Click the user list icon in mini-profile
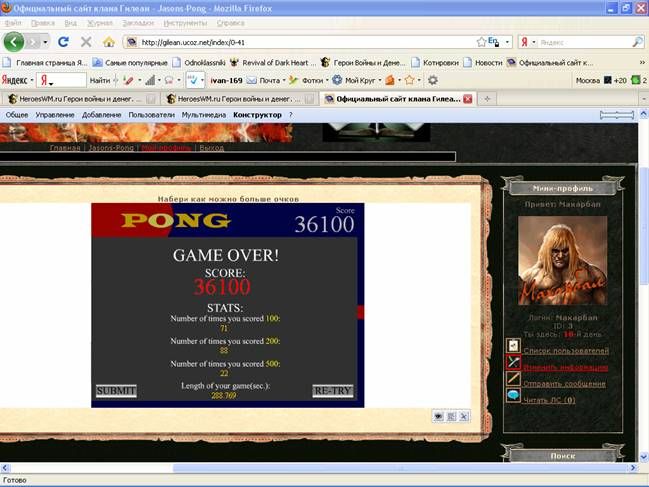Viewport: 649px width, 487px height. (x=513, y=345)
